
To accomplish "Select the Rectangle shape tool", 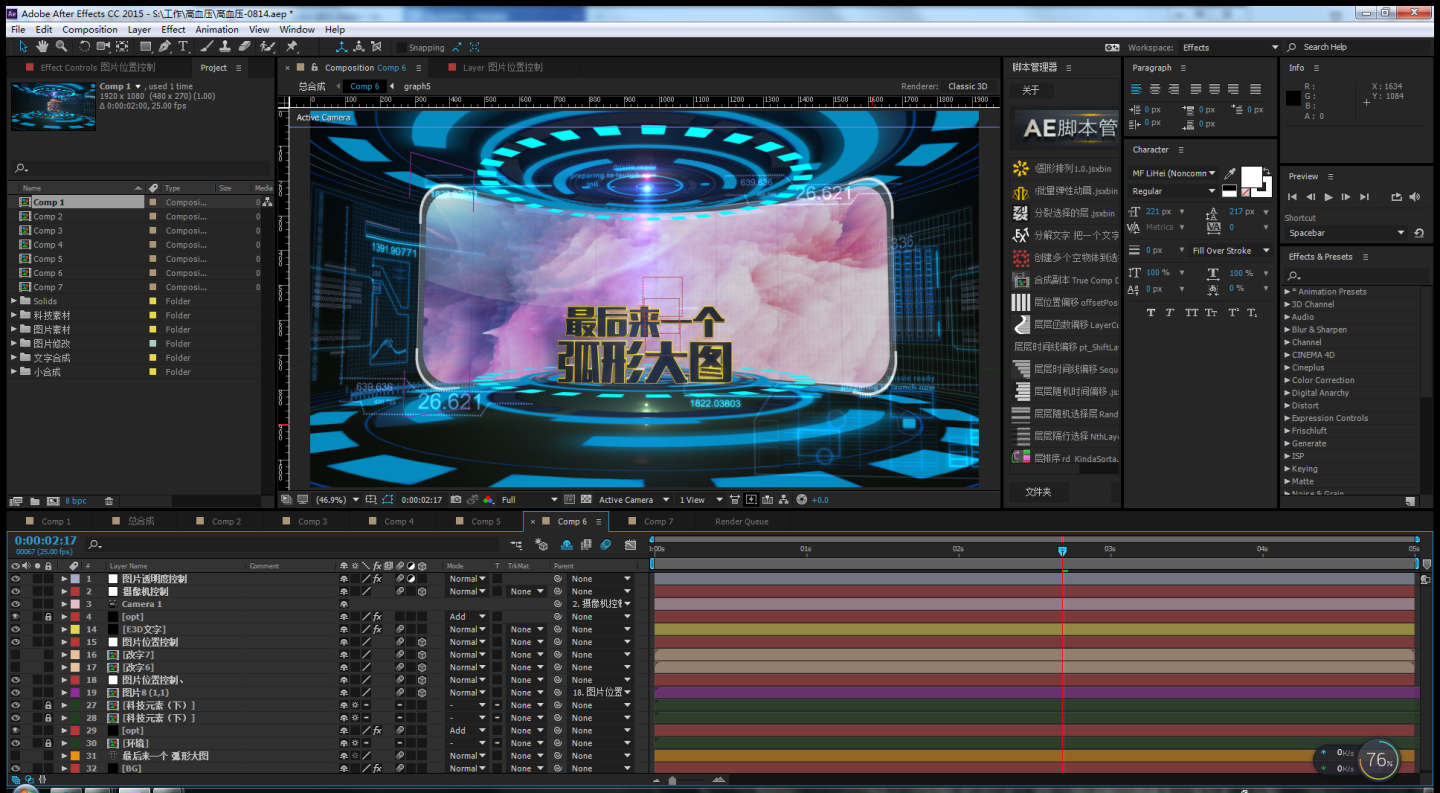I will [146, 47].
